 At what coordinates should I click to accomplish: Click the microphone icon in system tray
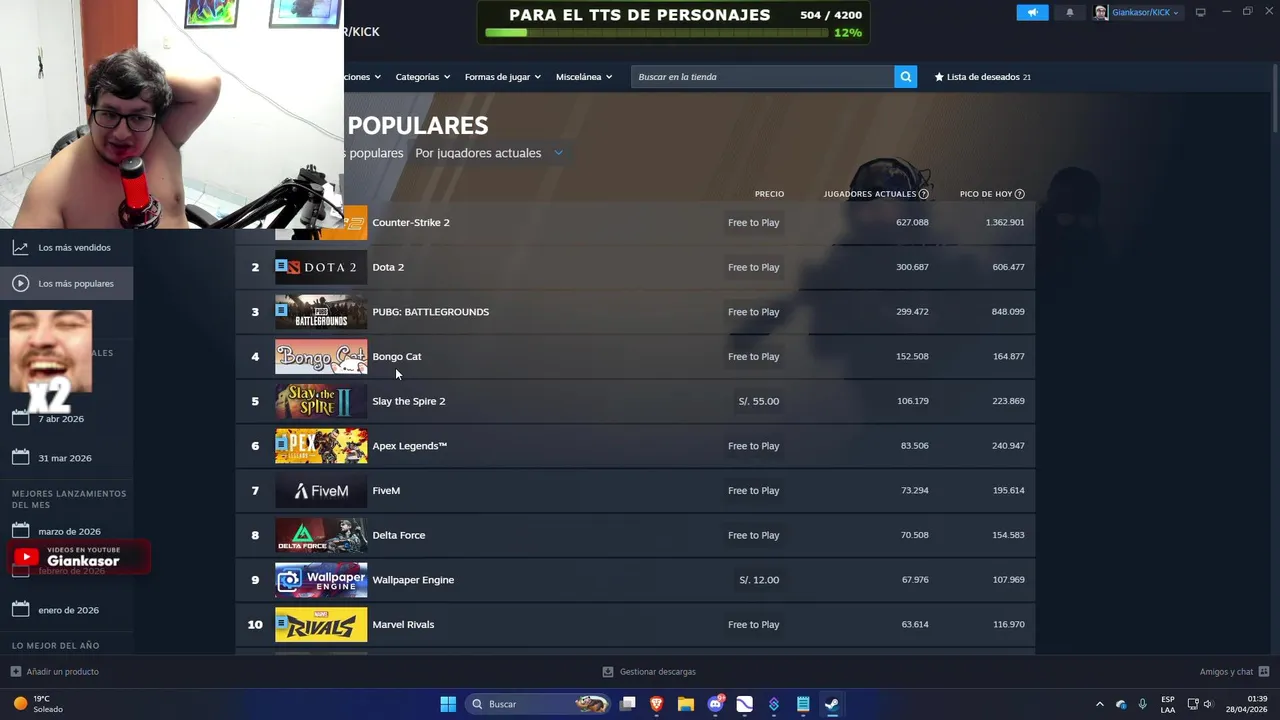pyautogui.click(x=1142, y=704)
